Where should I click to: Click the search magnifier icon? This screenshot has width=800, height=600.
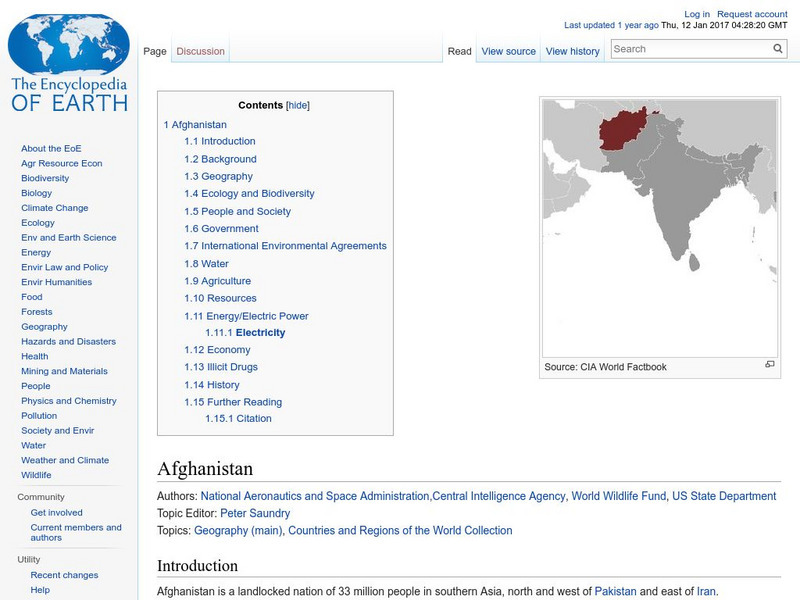(x=777, y=48)
